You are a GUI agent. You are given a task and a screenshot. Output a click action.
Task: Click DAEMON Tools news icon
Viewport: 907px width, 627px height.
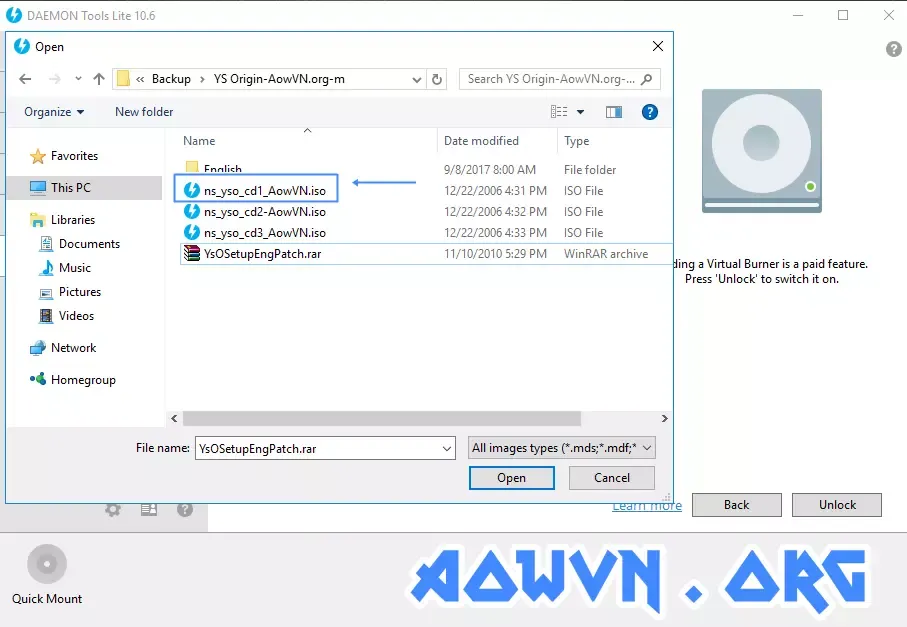tap(149, 510)
